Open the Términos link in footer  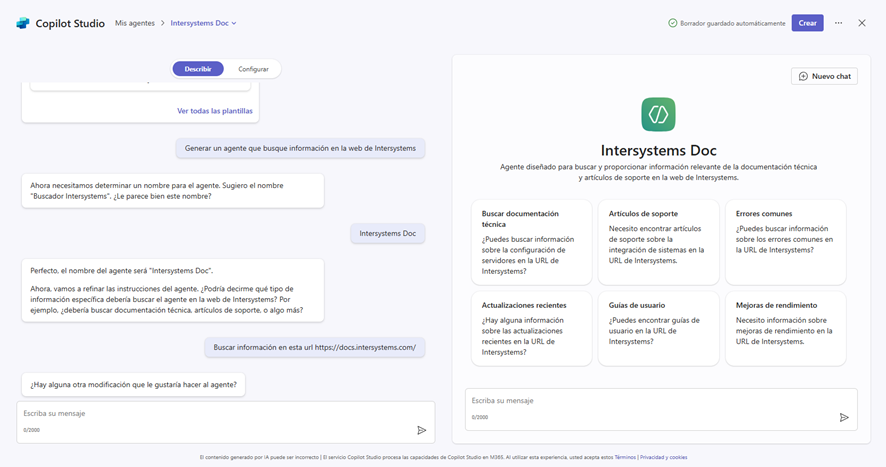(624, 457)
